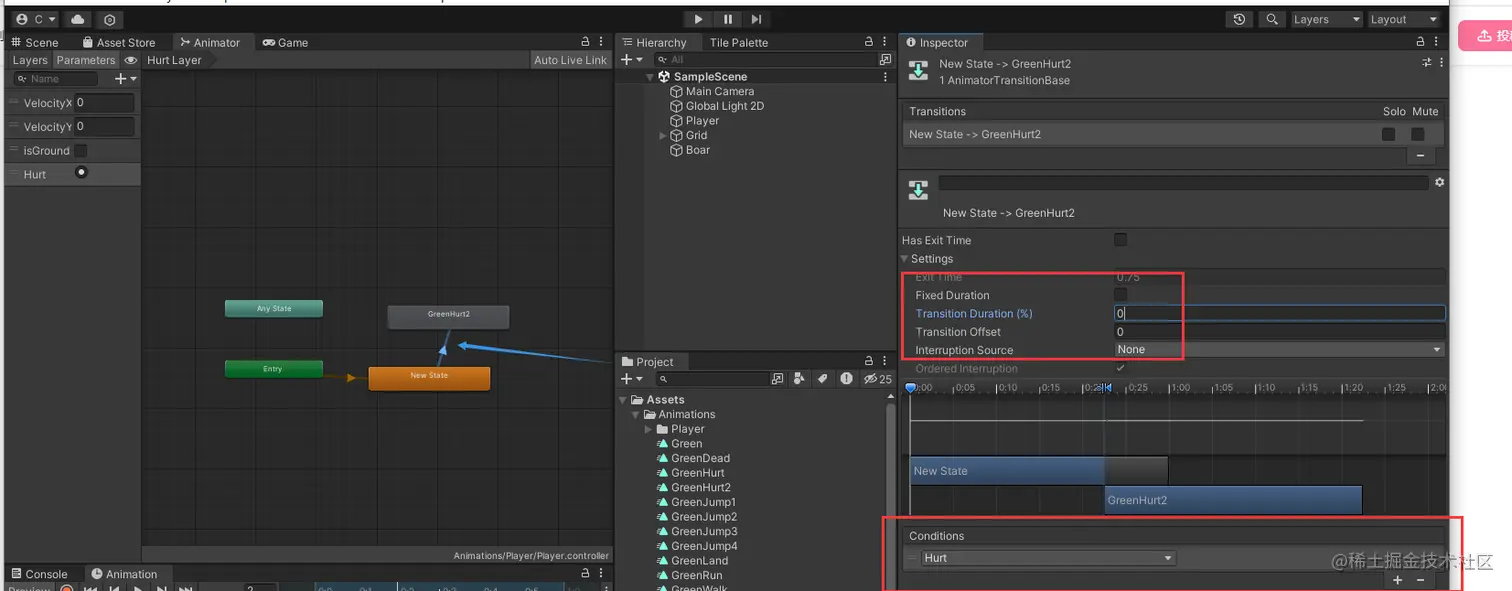Select the green Entry node
The height and width of the screenshot is (591, 1512).
pyautogui.click(x=273, y=369)
